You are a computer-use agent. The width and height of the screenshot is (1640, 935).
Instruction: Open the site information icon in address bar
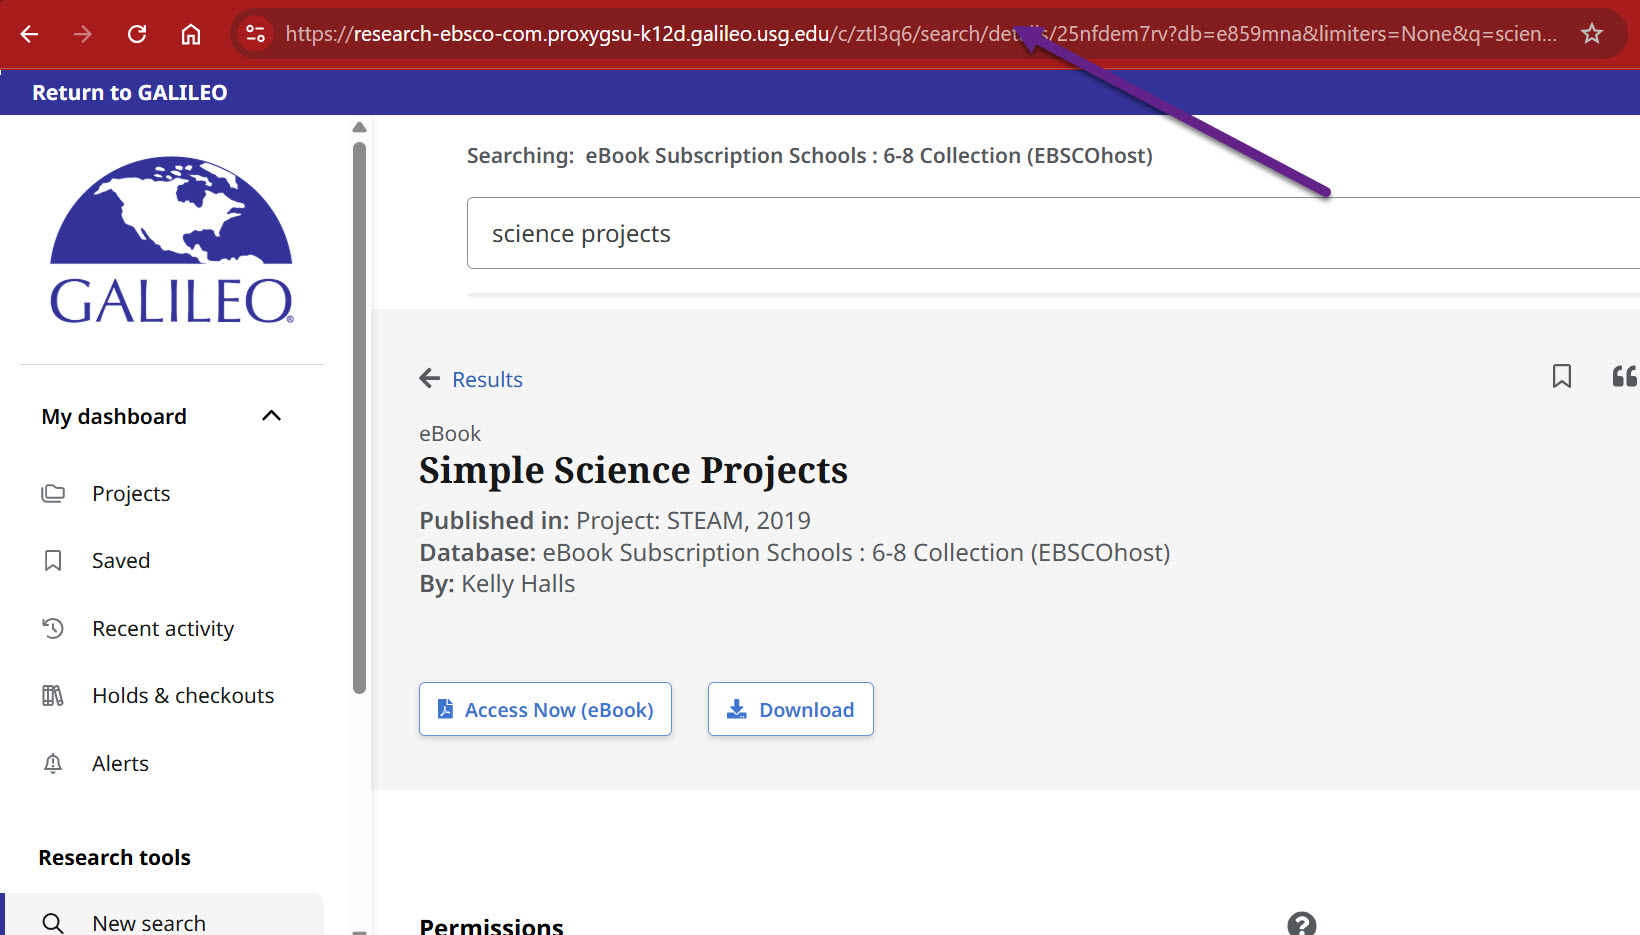tap(256, 34)
